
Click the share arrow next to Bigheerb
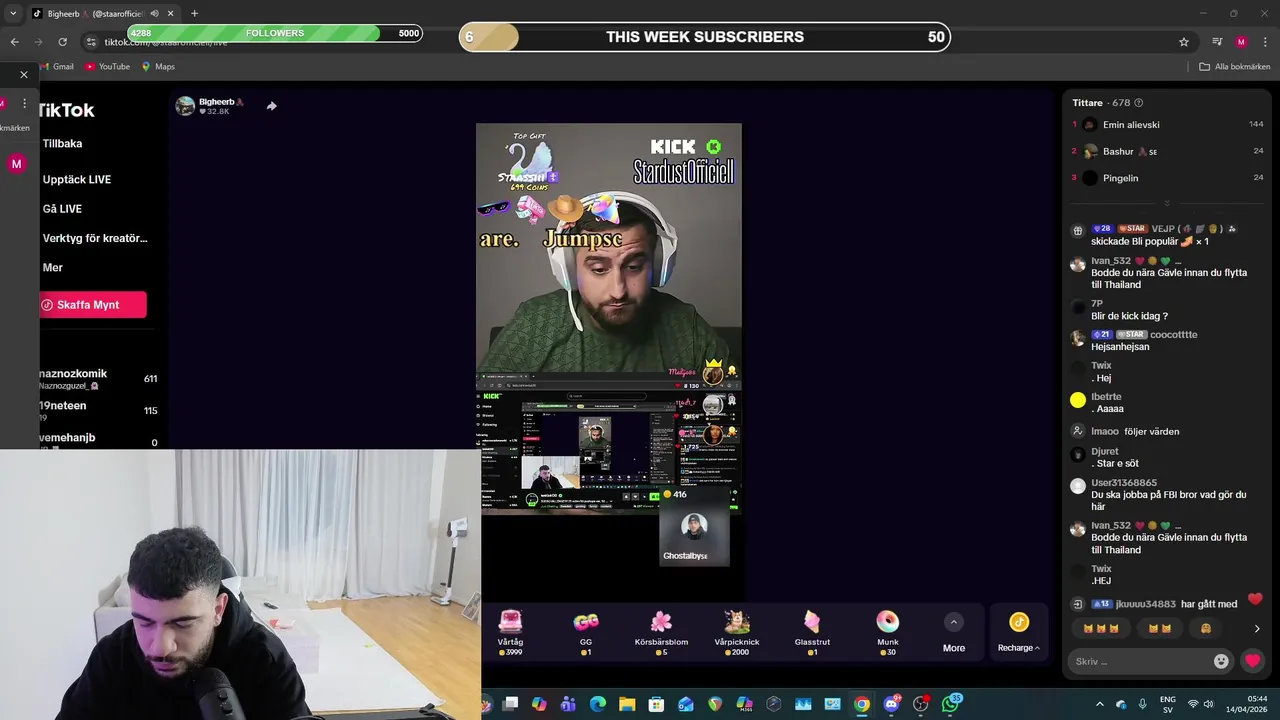point(271,106)
